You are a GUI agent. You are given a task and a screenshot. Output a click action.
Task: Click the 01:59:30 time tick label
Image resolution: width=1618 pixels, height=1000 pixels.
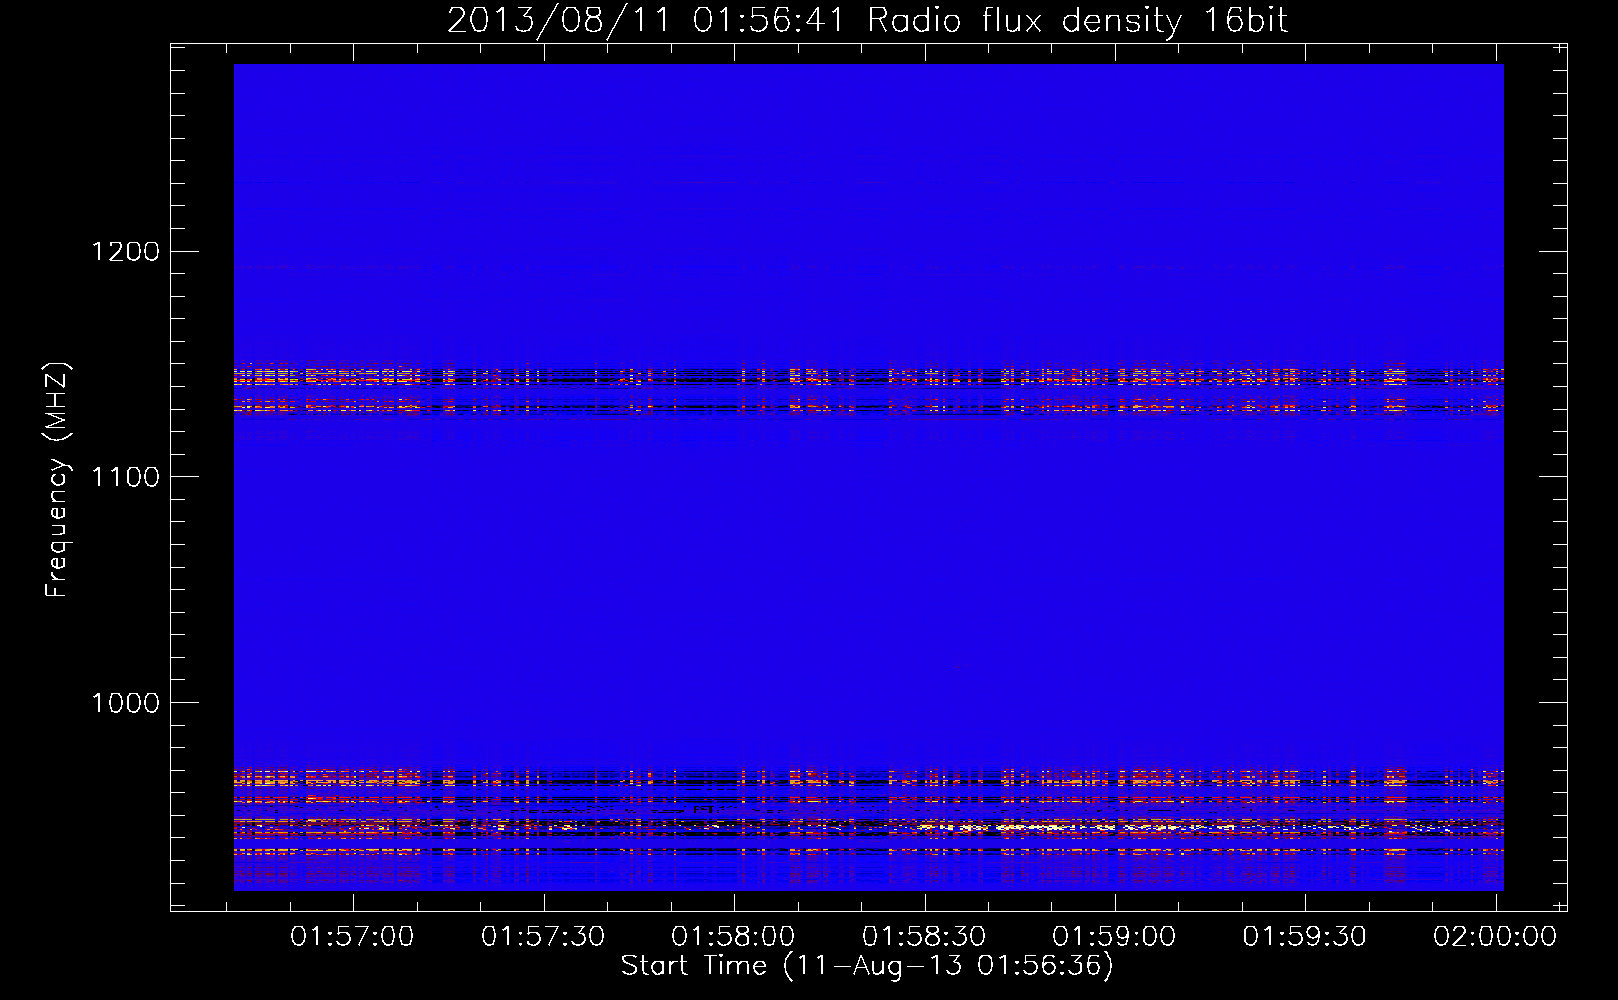[x=1304, y=937]
